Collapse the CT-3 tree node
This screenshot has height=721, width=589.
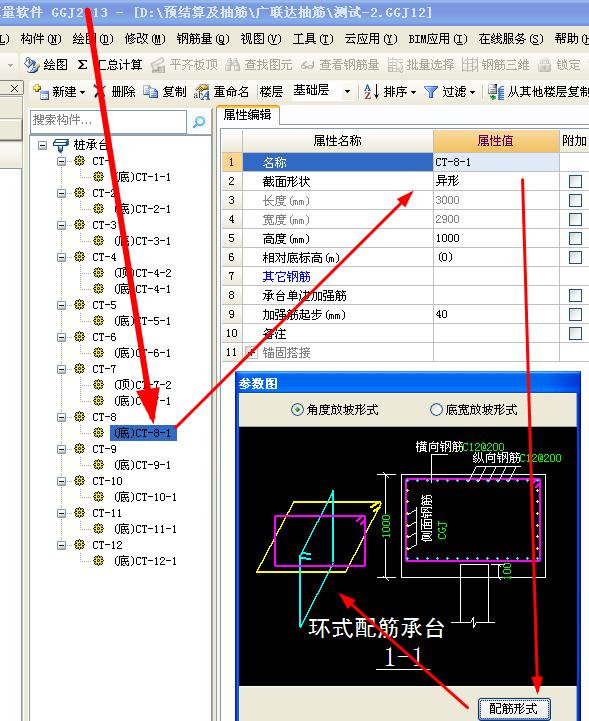pos(61,225)
